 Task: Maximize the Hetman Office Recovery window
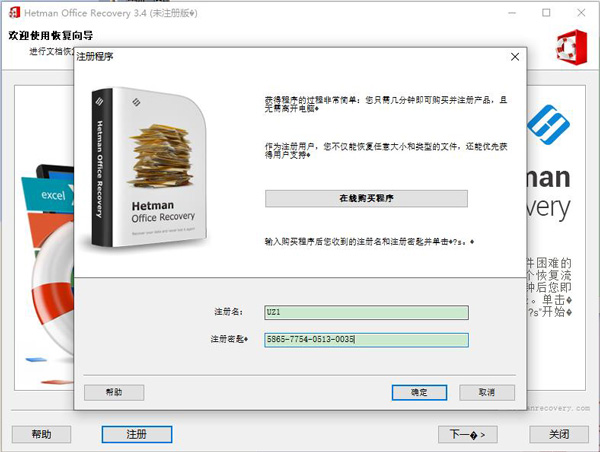pyautogui.click(x=546, y=13)
